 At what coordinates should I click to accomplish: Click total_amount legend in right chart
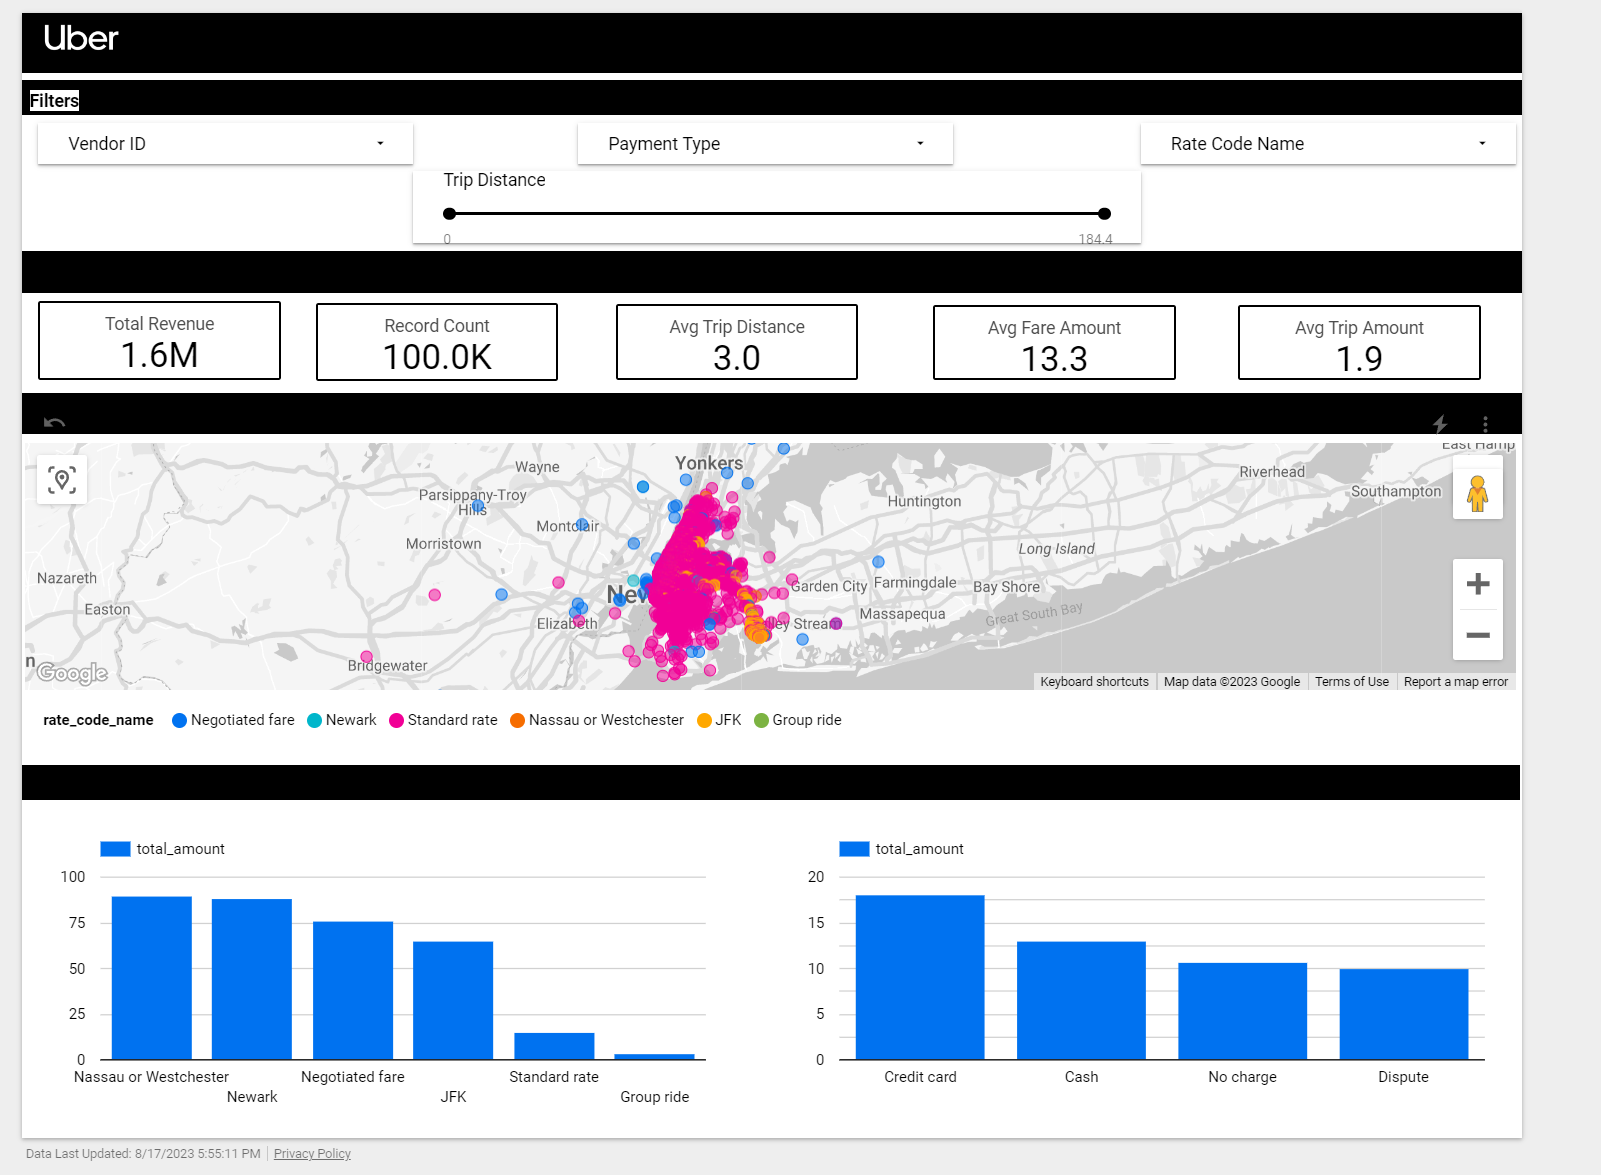click(901, 849)
